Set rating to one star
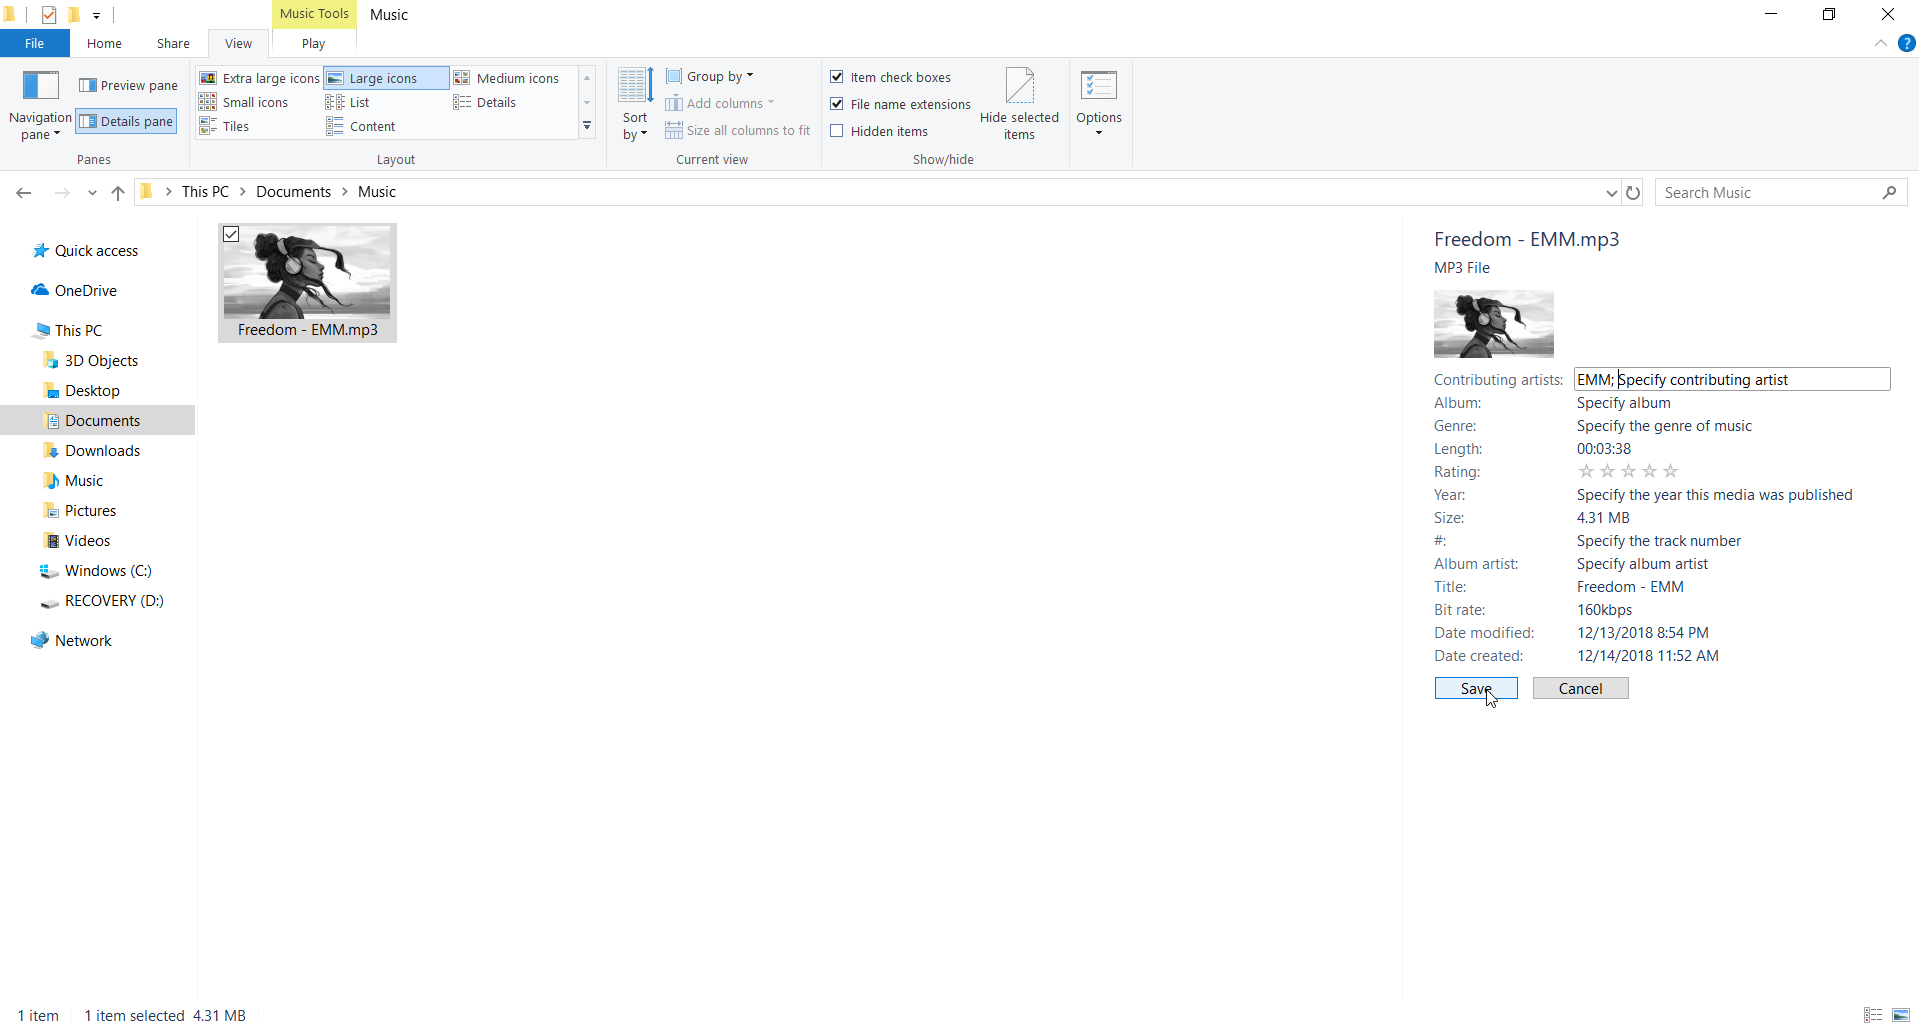 point(1586,471)
